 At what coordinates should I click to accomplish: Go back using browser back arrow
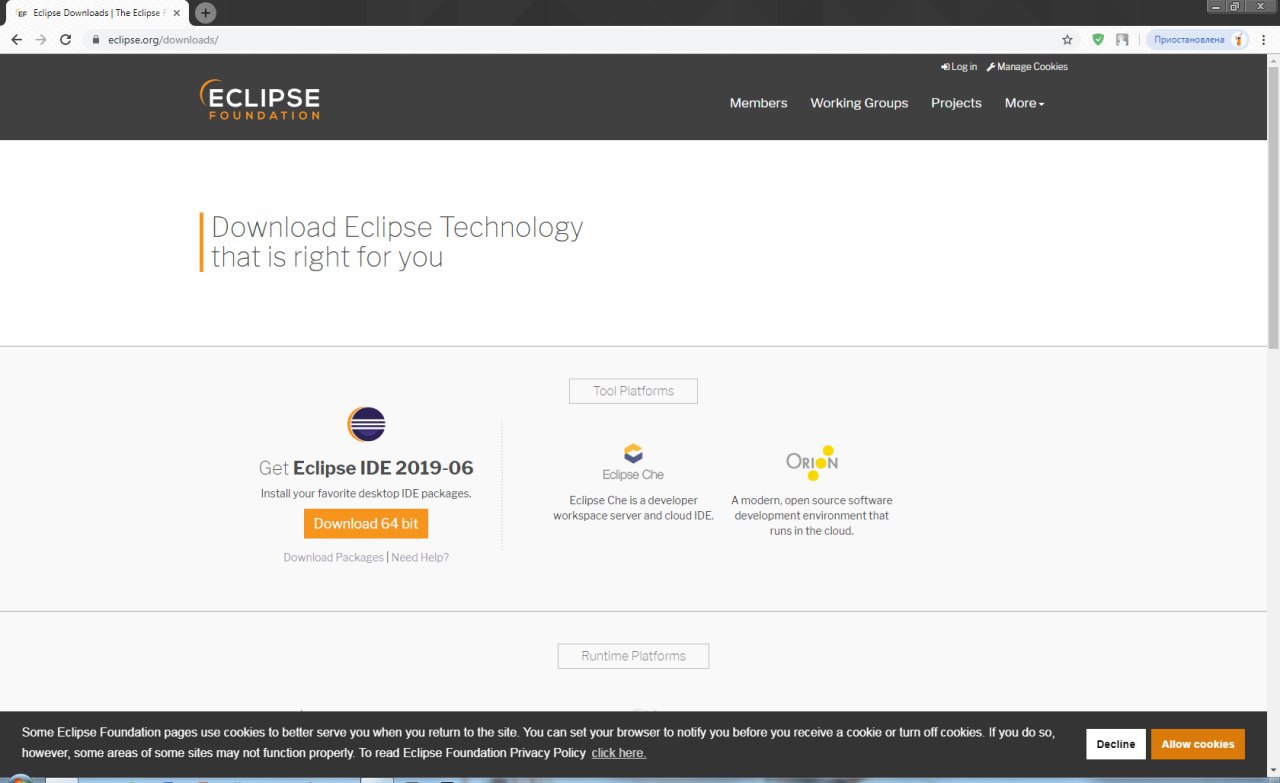[16, 40]
